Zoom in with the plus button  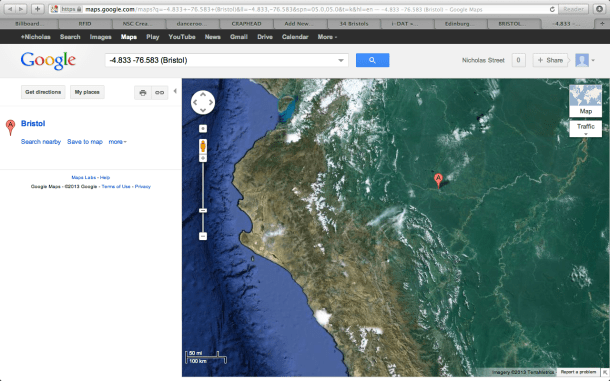[203, 158]
